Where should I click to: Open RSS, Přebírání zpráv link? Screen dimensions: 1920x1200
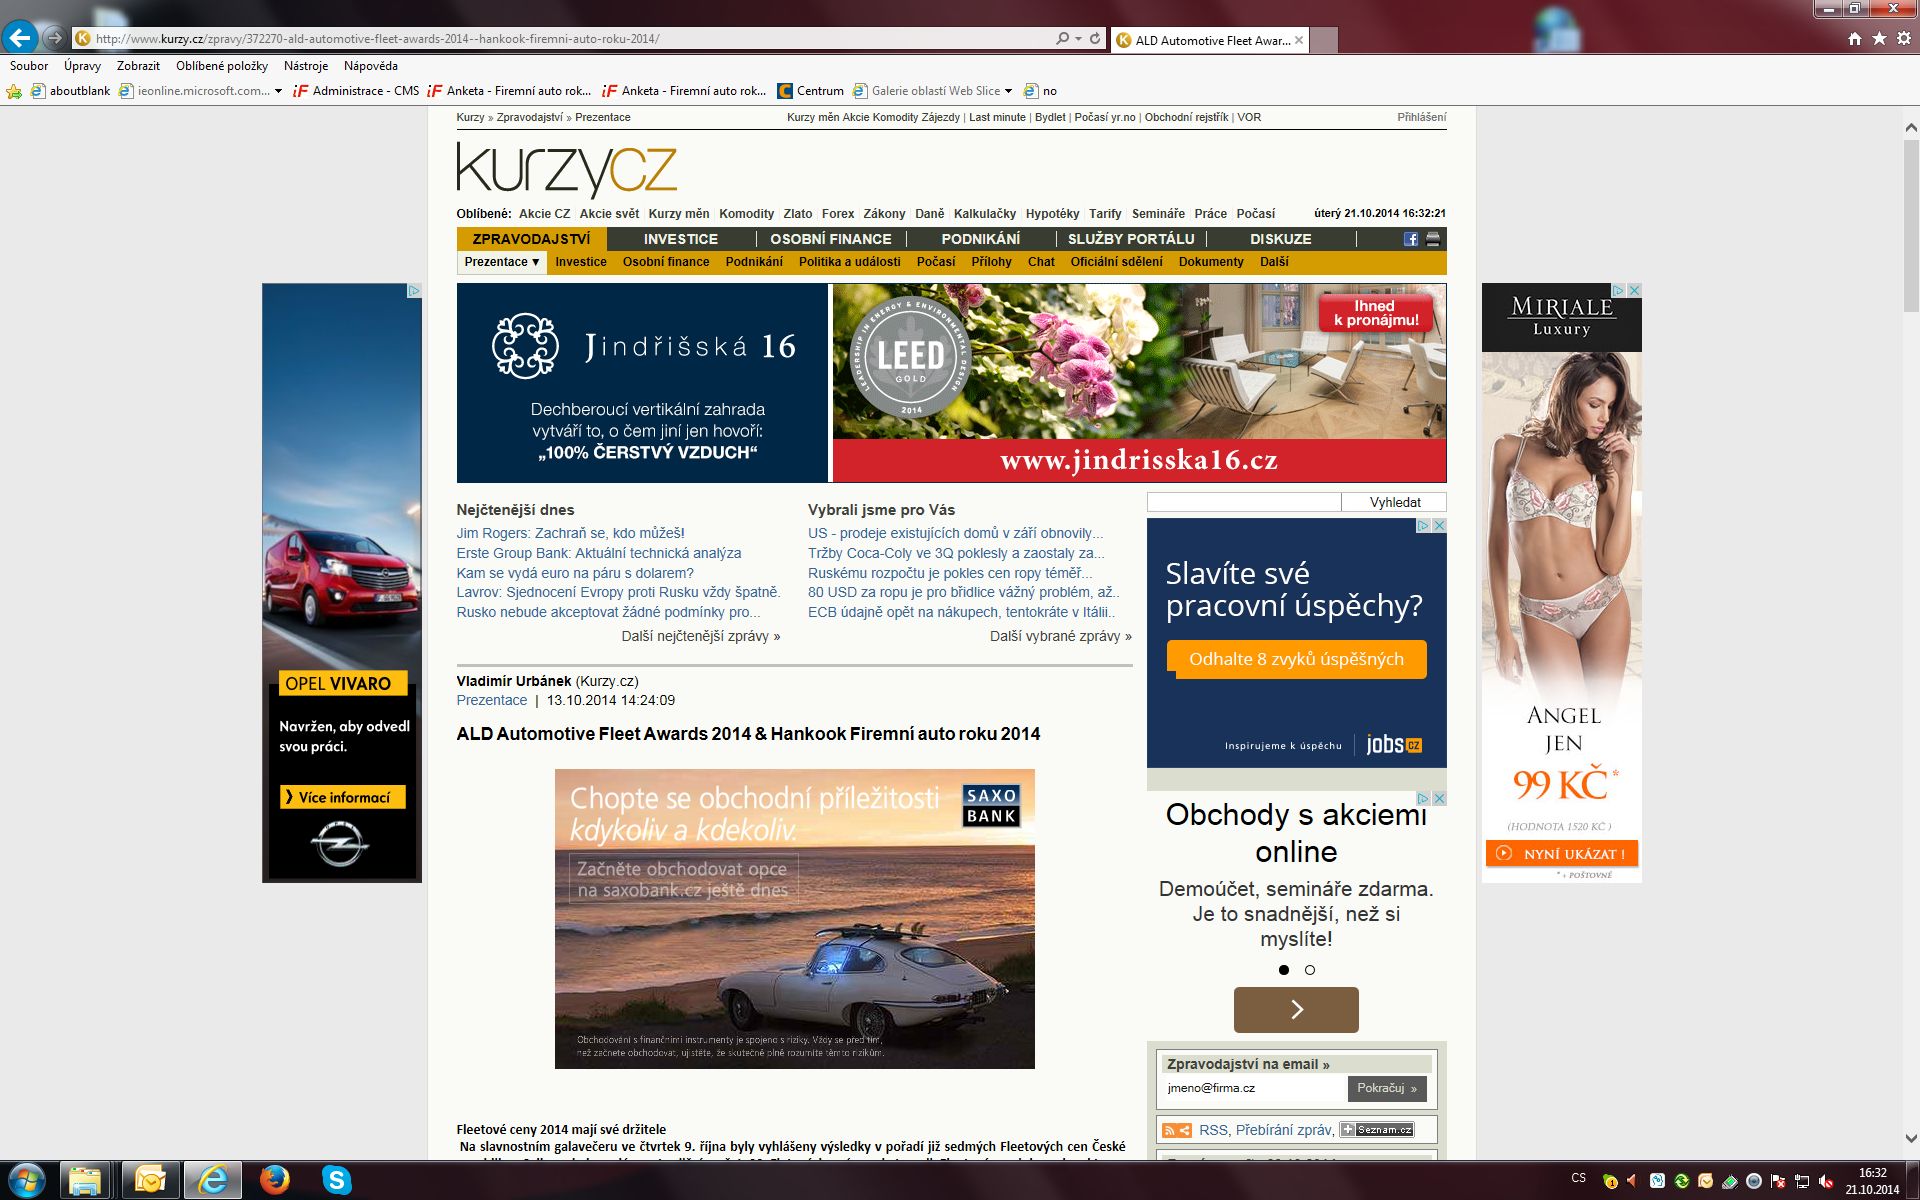click(1266, 1130)
